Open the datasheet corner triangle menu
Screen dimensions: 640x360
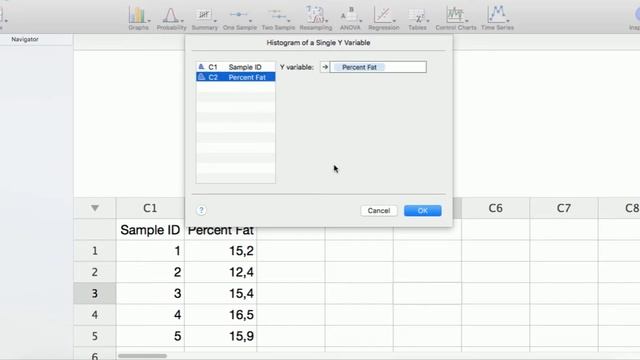(x=95, y=208)
